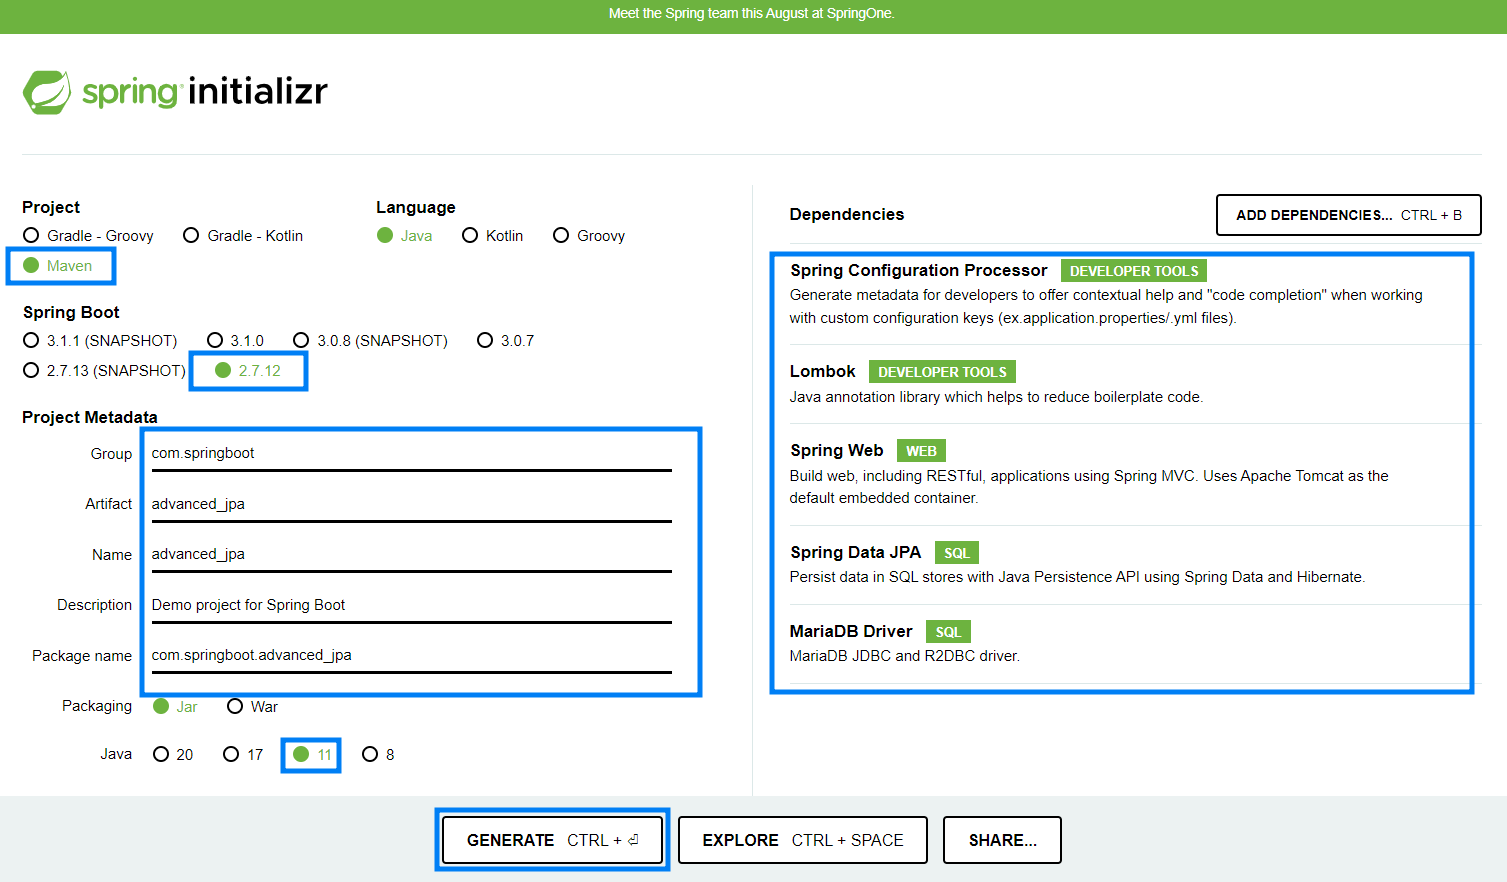
Task: Select War packaging
Action: pos(252,707)
